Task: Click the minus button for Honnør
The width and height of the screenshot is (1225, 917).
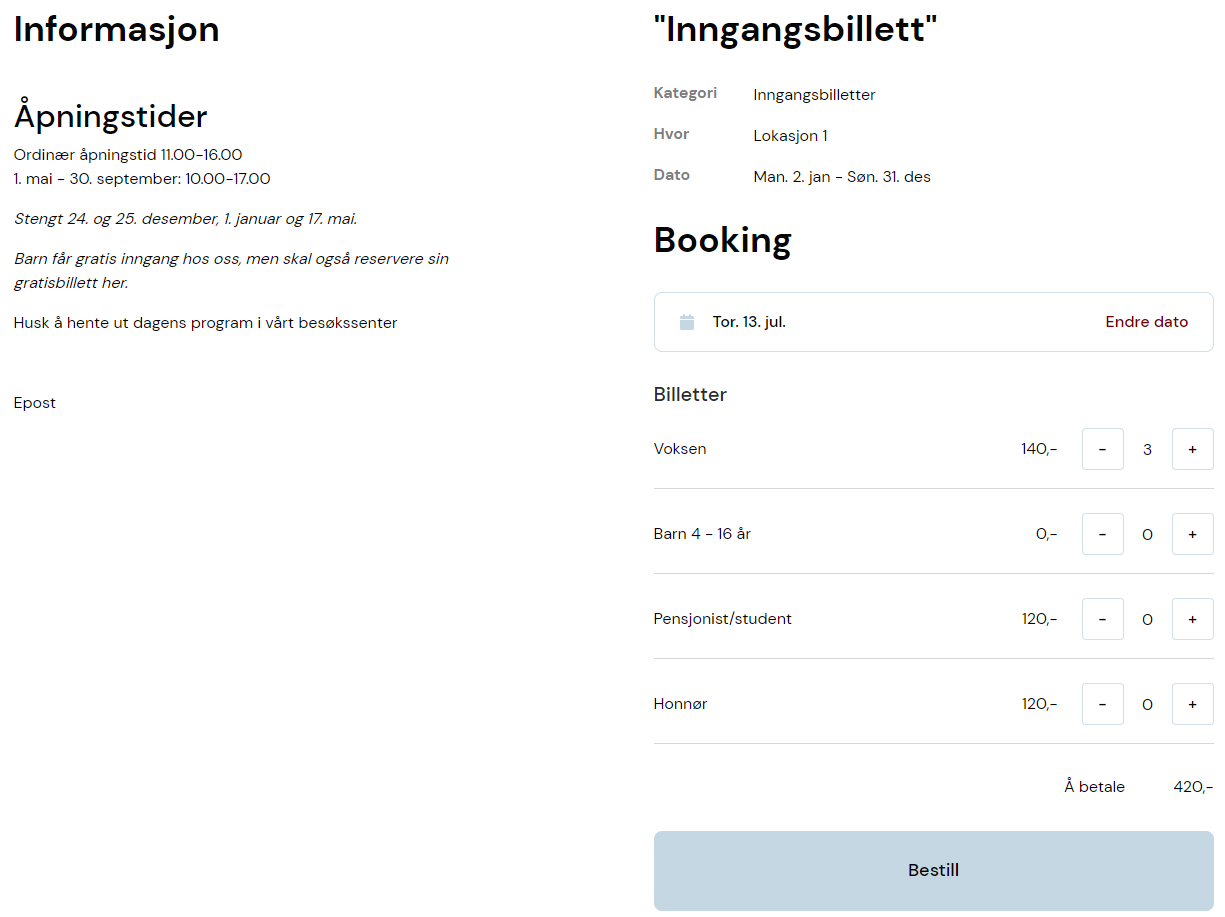Action: point(1103,704)
